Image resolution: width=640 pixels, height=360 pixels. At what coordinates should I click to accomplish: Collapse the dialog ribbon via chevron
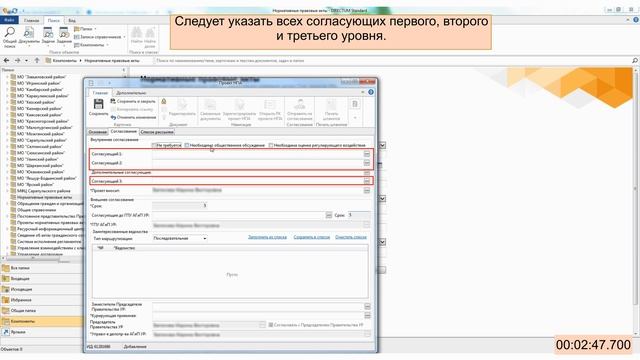[362, 92]
